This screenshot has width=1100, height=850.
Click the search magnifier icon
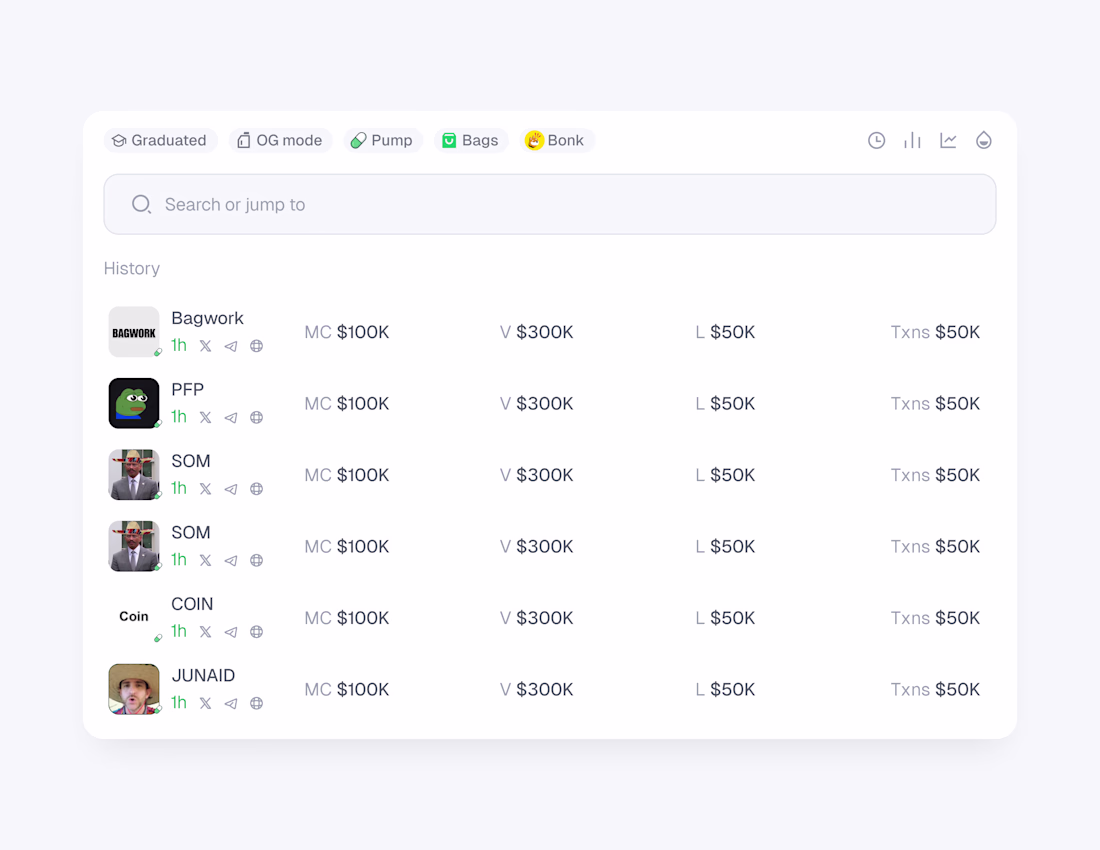point(142,204)
